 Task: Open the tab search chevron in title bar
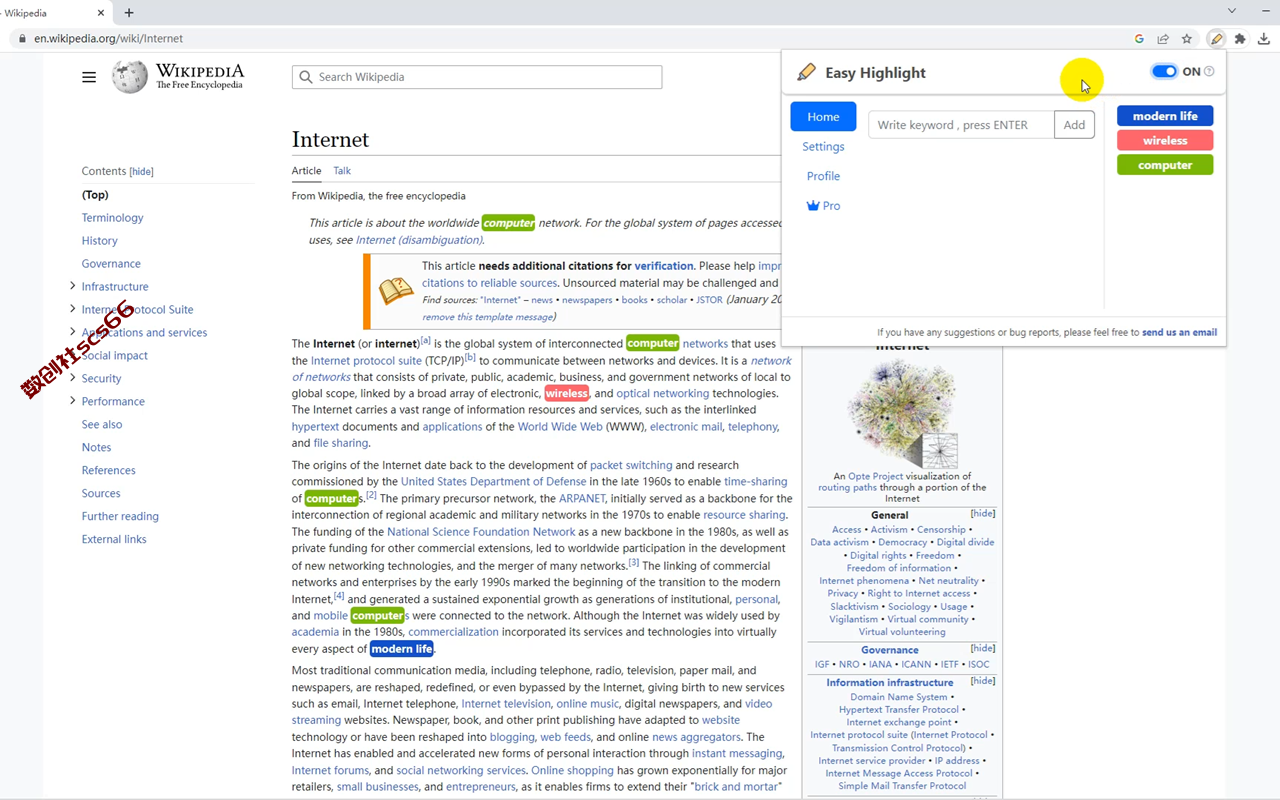click(x=1232, y=12)
